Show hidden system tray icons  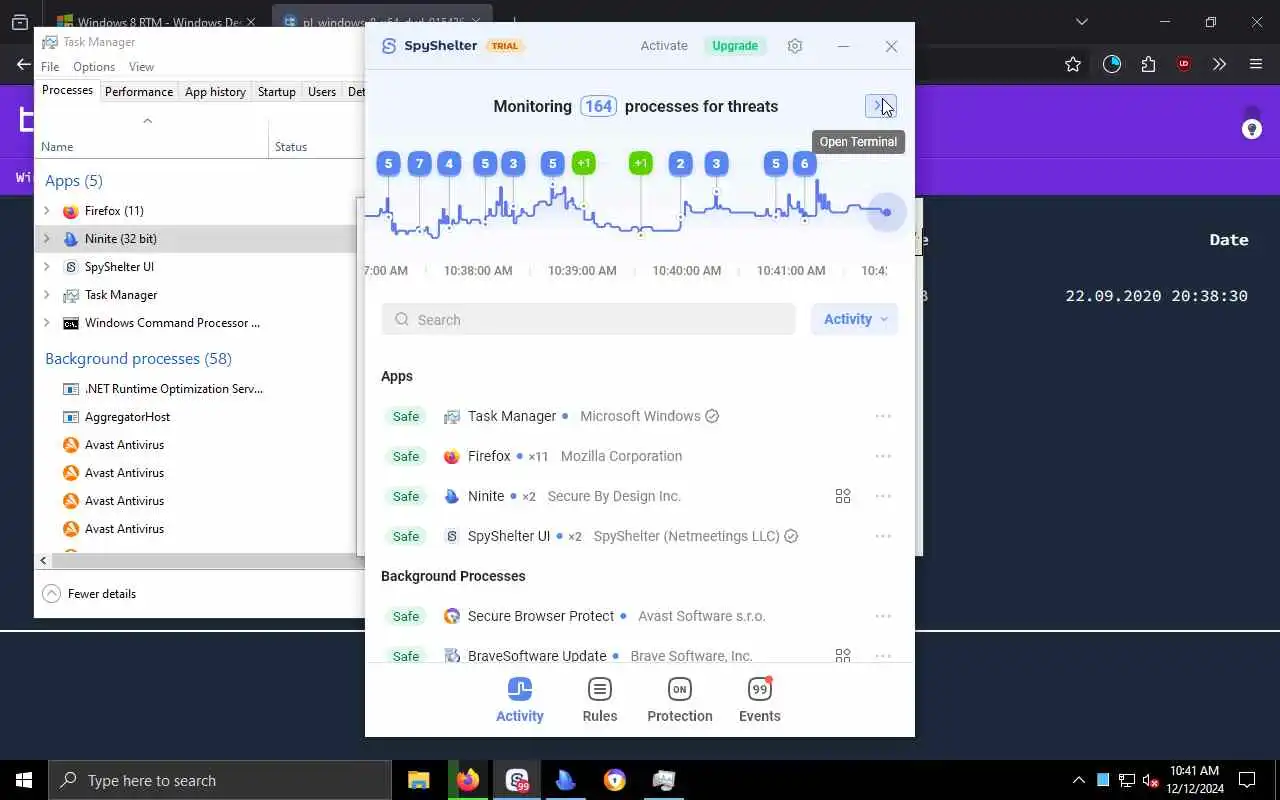click(1079, 780)
